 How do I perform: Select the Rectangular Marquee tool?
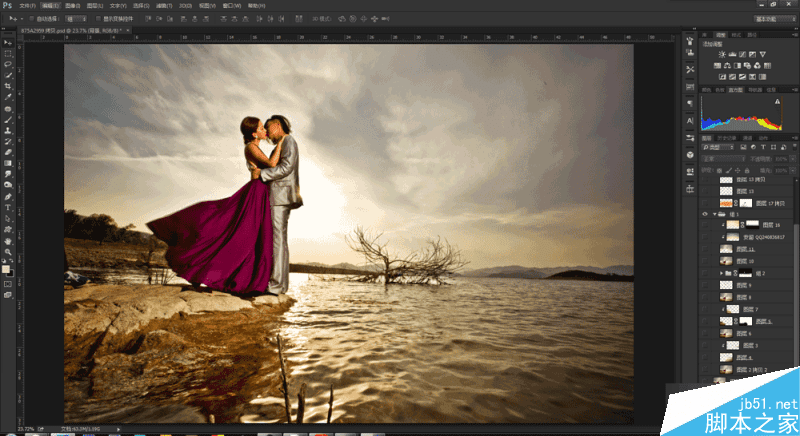click(x=8, y=54)
